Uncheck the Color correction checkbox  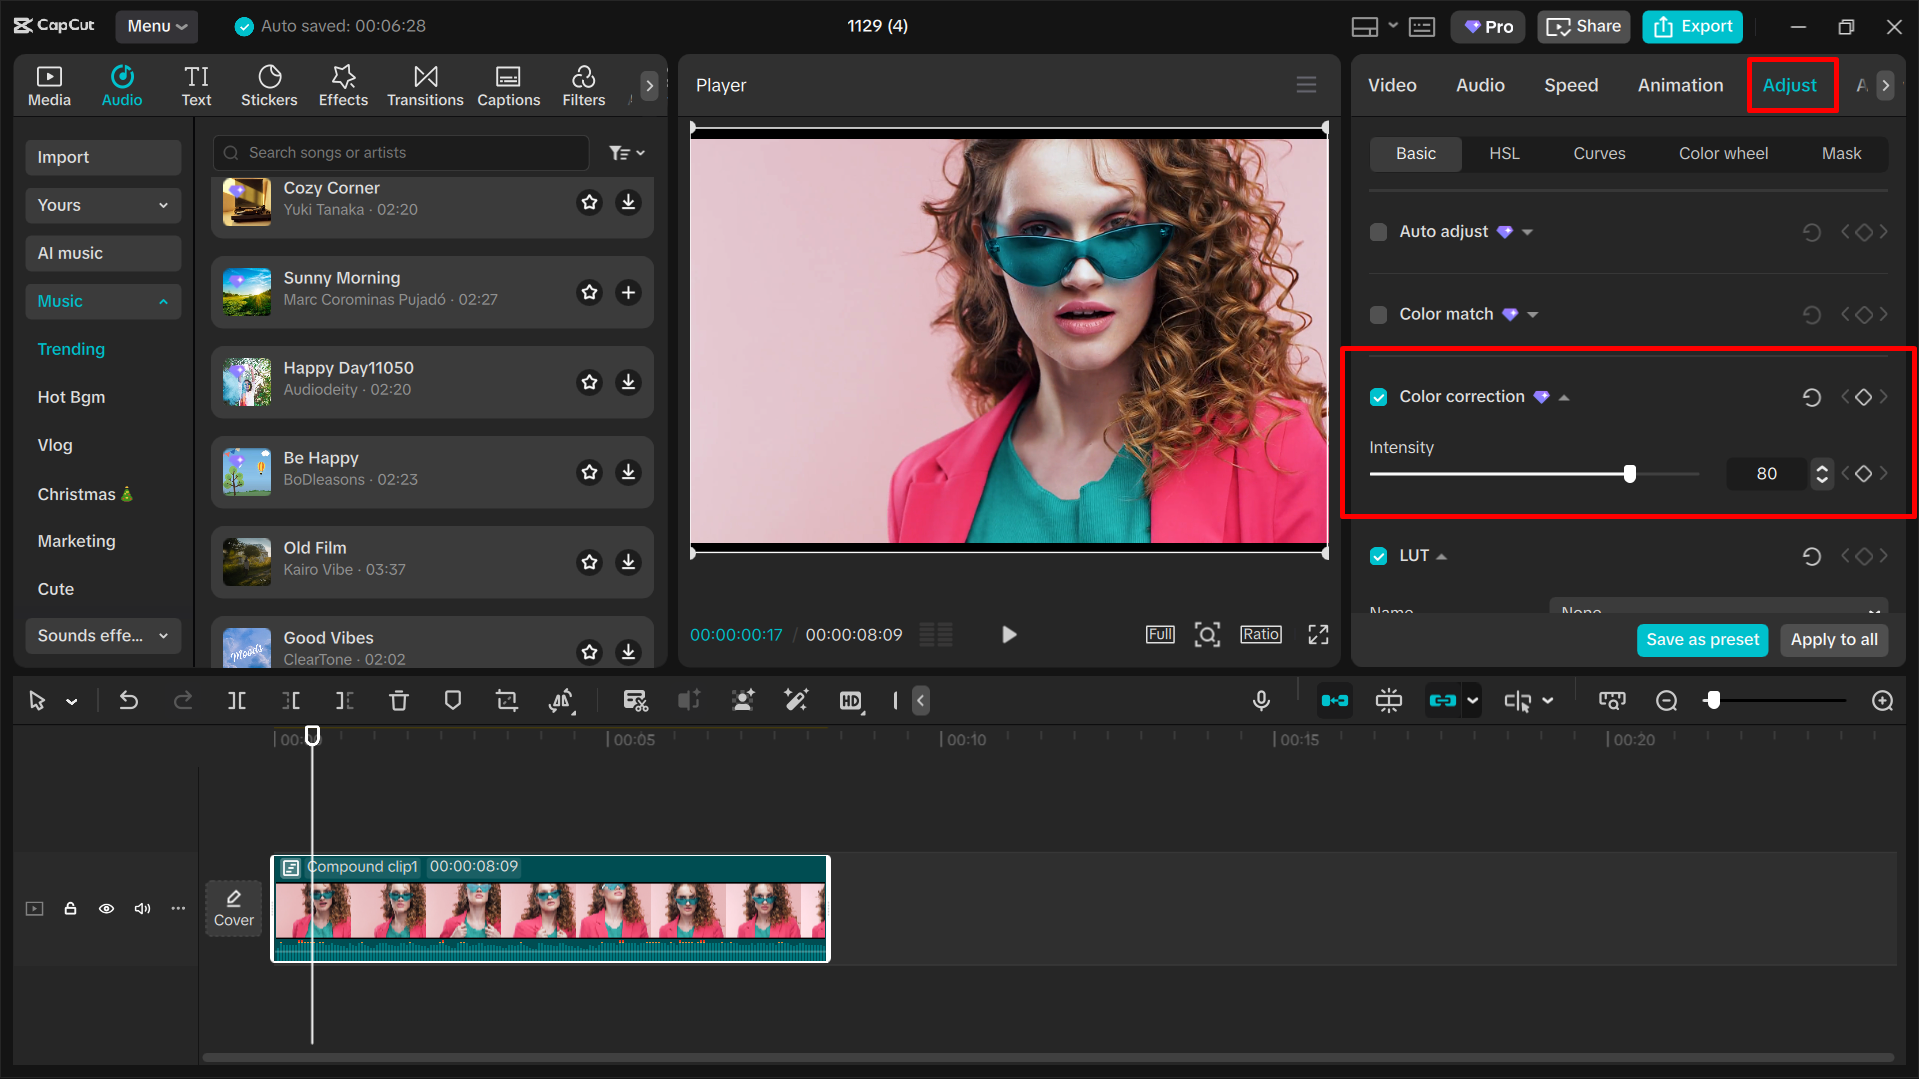coord(1378,397)
